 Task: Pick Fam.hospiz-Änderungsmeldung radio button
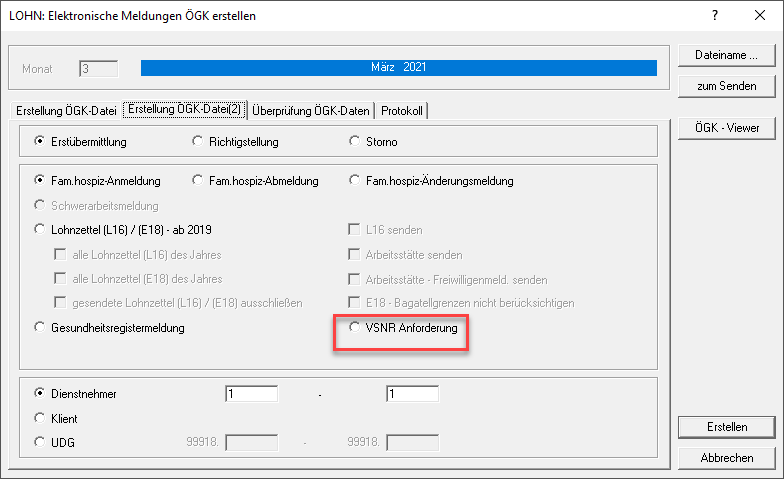click(x=354, y=181)
